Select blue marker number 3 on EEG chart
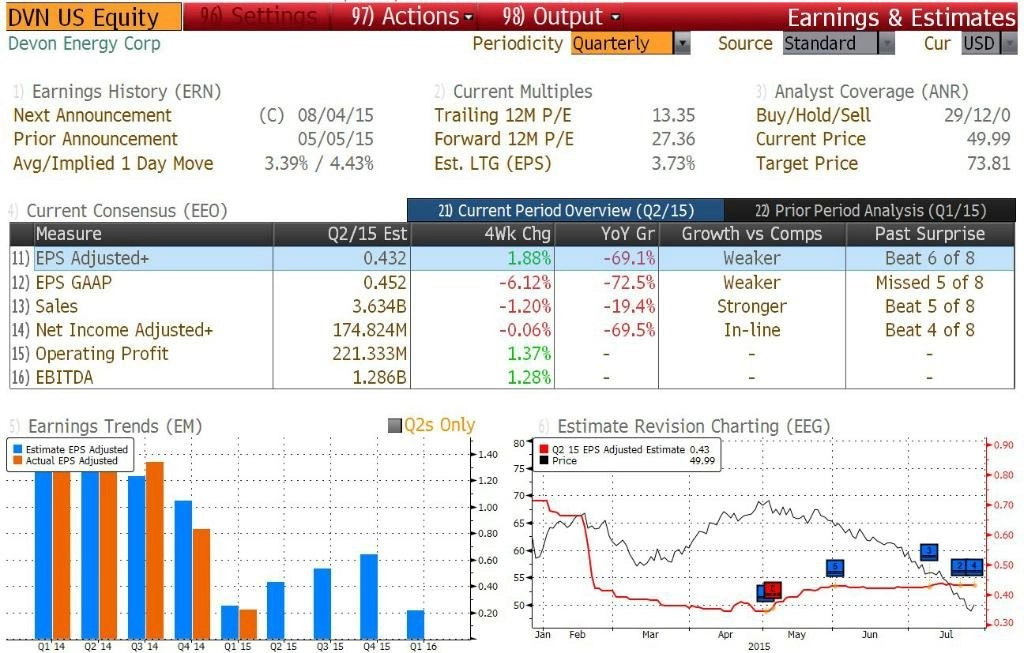 pos(929,552)
